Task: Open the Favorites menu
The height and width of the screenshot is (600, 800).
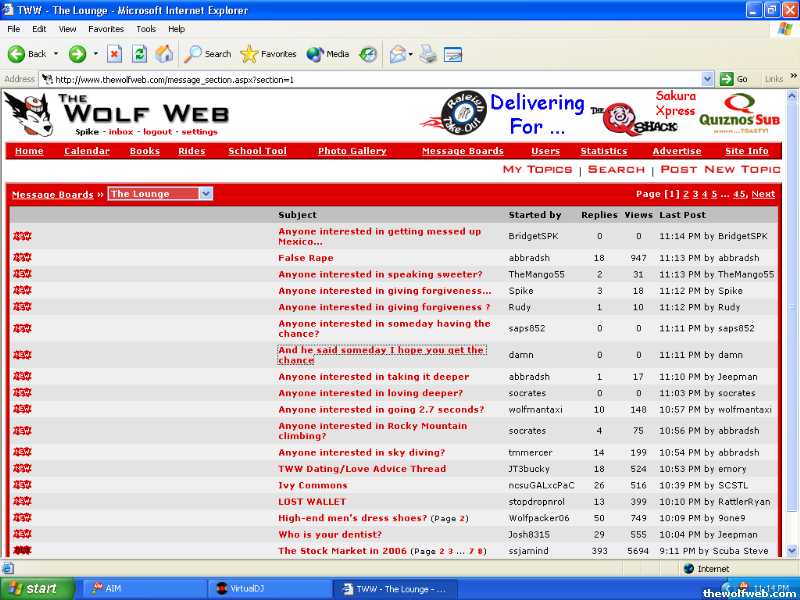Action: click(106, 29)
